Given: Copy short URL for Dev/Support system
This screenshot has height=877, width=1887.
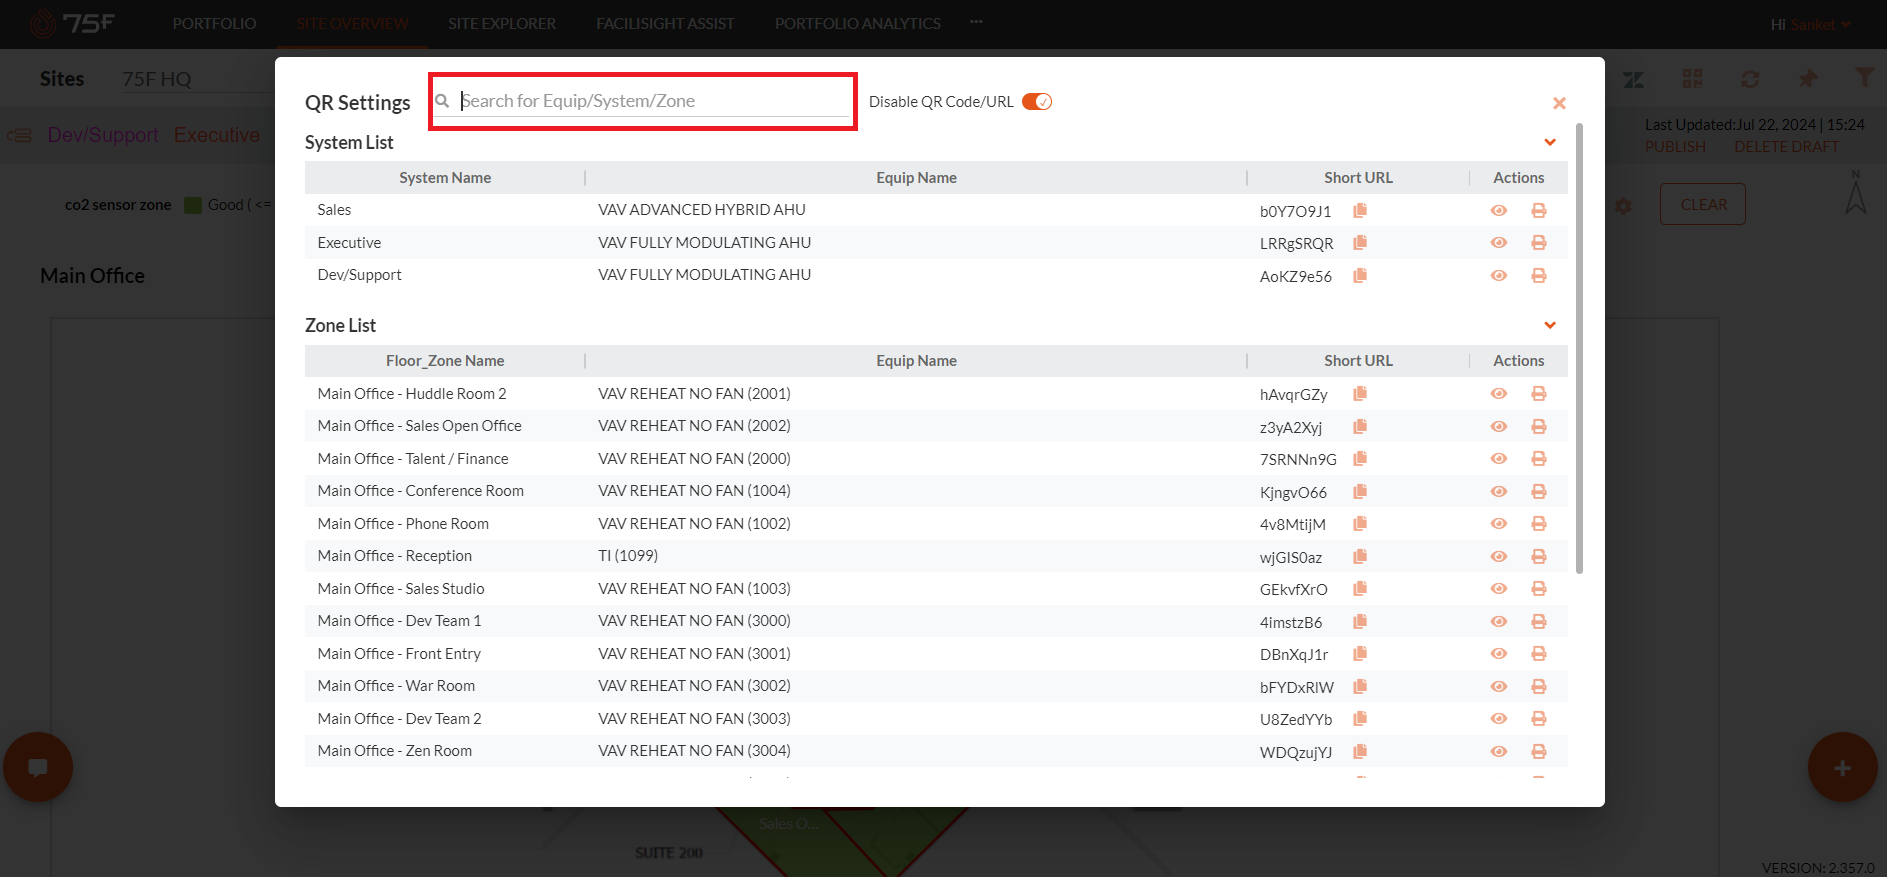Looking at the screenshot, I should (1360, 275).
